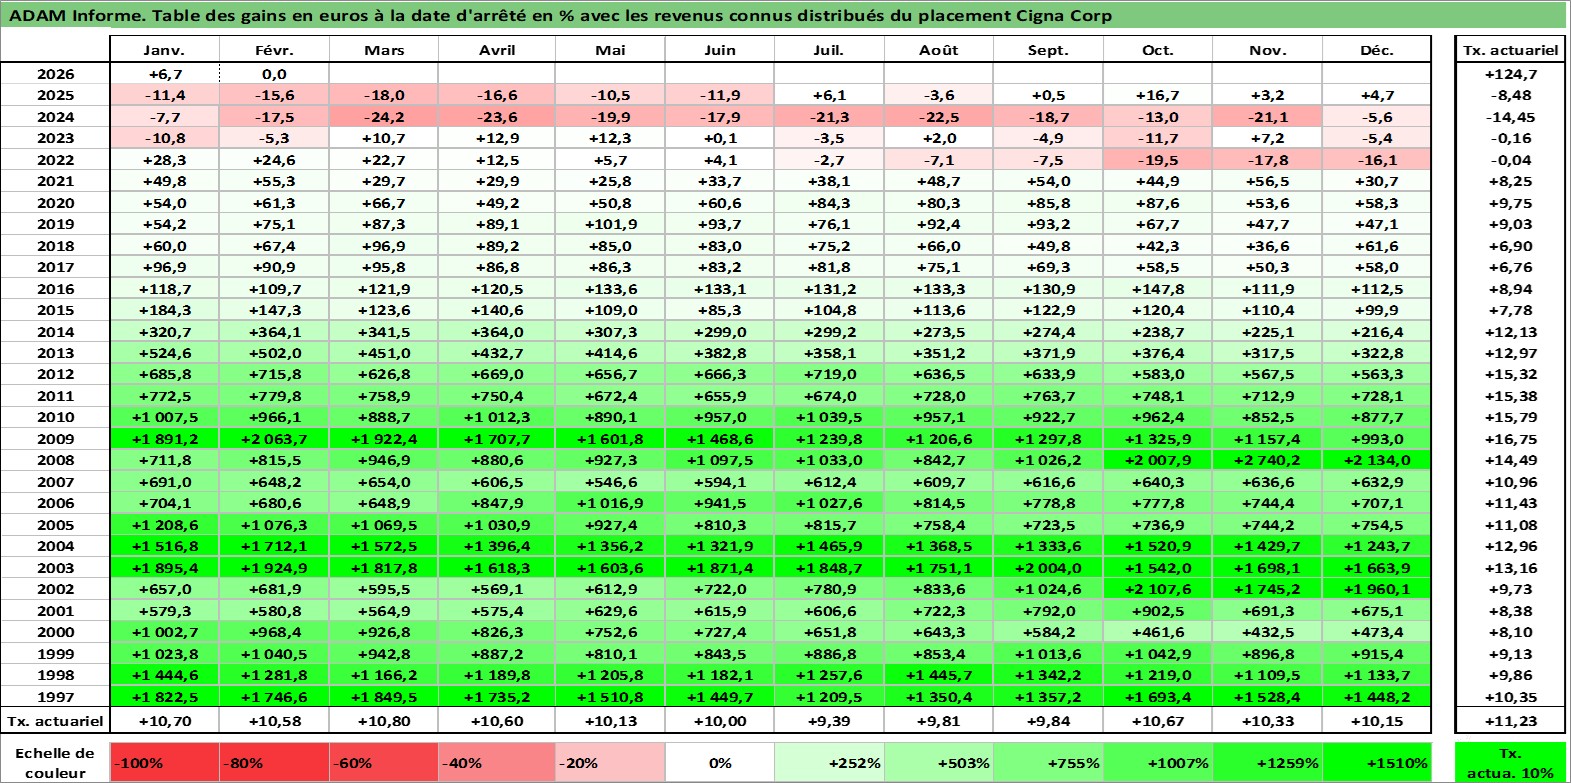Click the cell value +1 960,1

(1377, 589)
